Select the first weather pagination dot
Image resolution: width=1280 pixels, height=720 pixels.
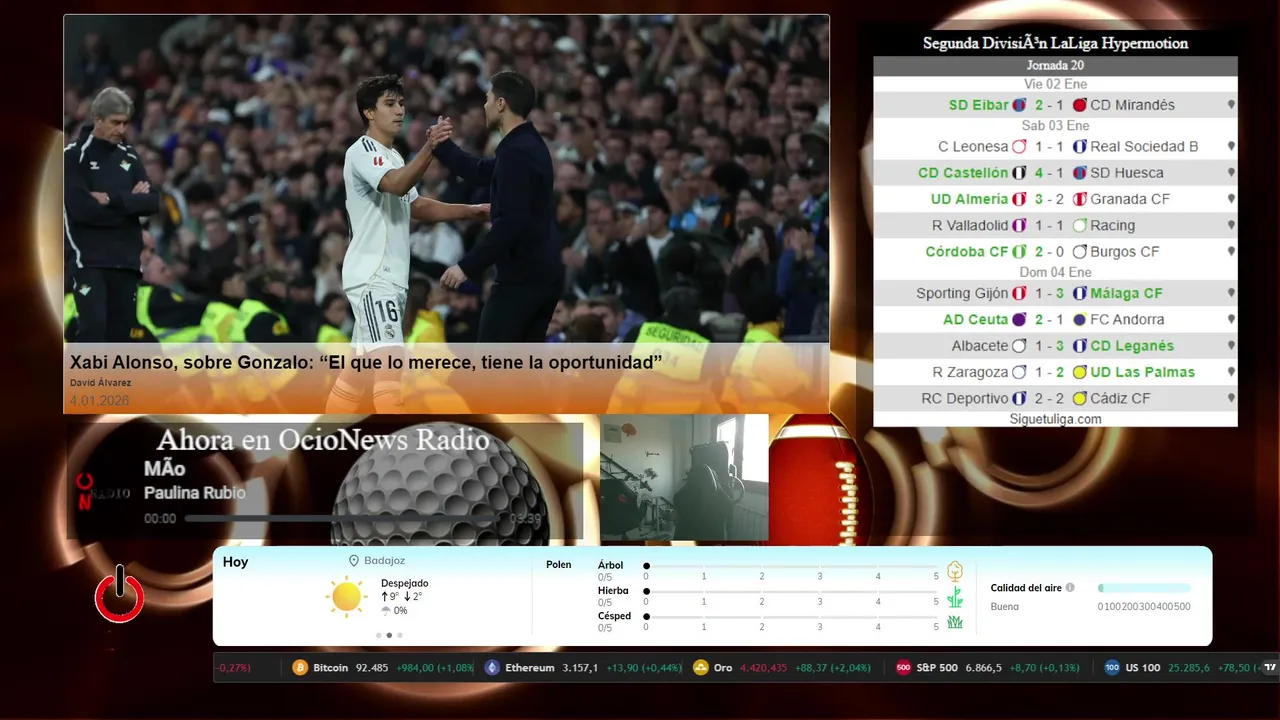[x=378, y=635]
